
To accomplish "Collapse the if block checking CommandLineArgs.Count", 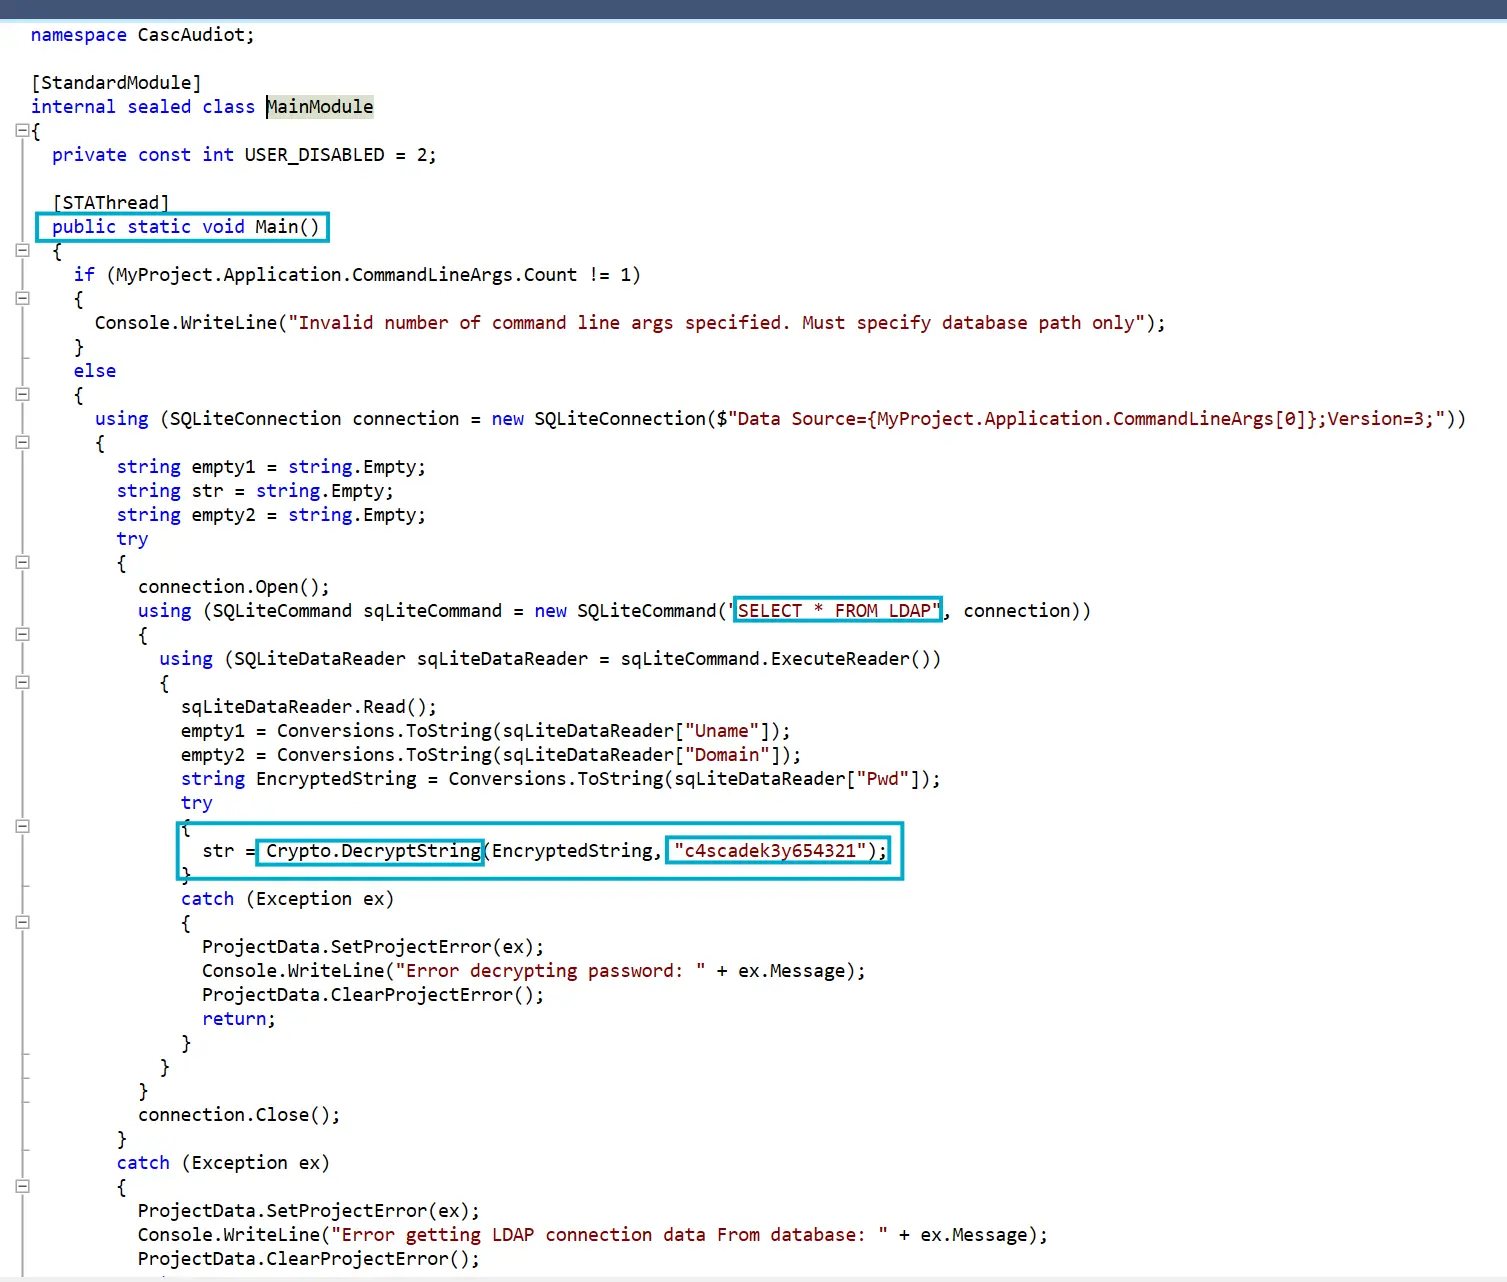I will [x=22, y=298].
